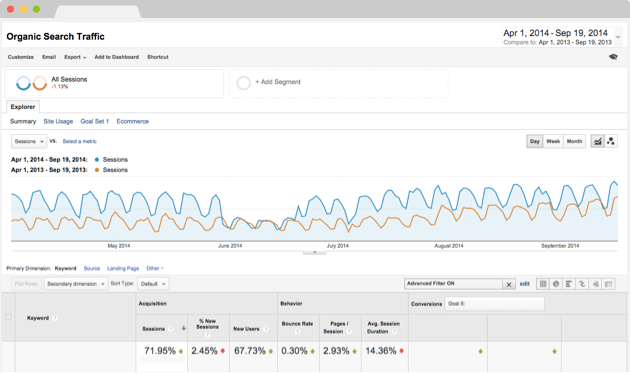Click the All Sessions donut chart icons

[31, 83]
